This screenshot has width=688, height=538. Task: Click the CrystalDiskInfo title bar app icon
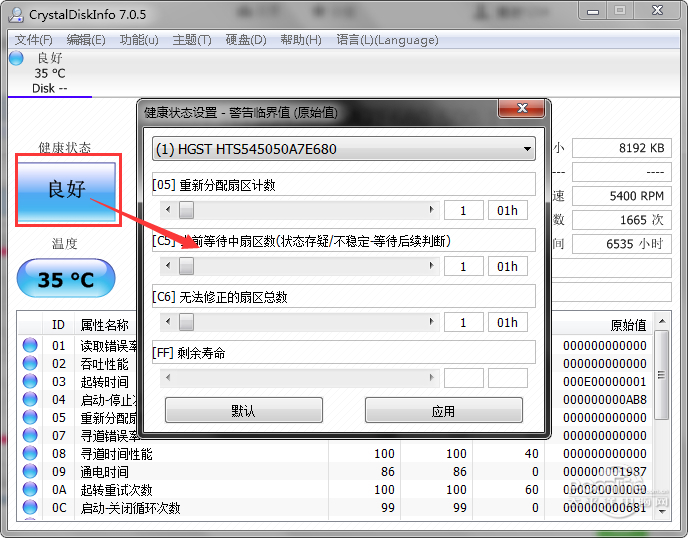tap(16, 14)
